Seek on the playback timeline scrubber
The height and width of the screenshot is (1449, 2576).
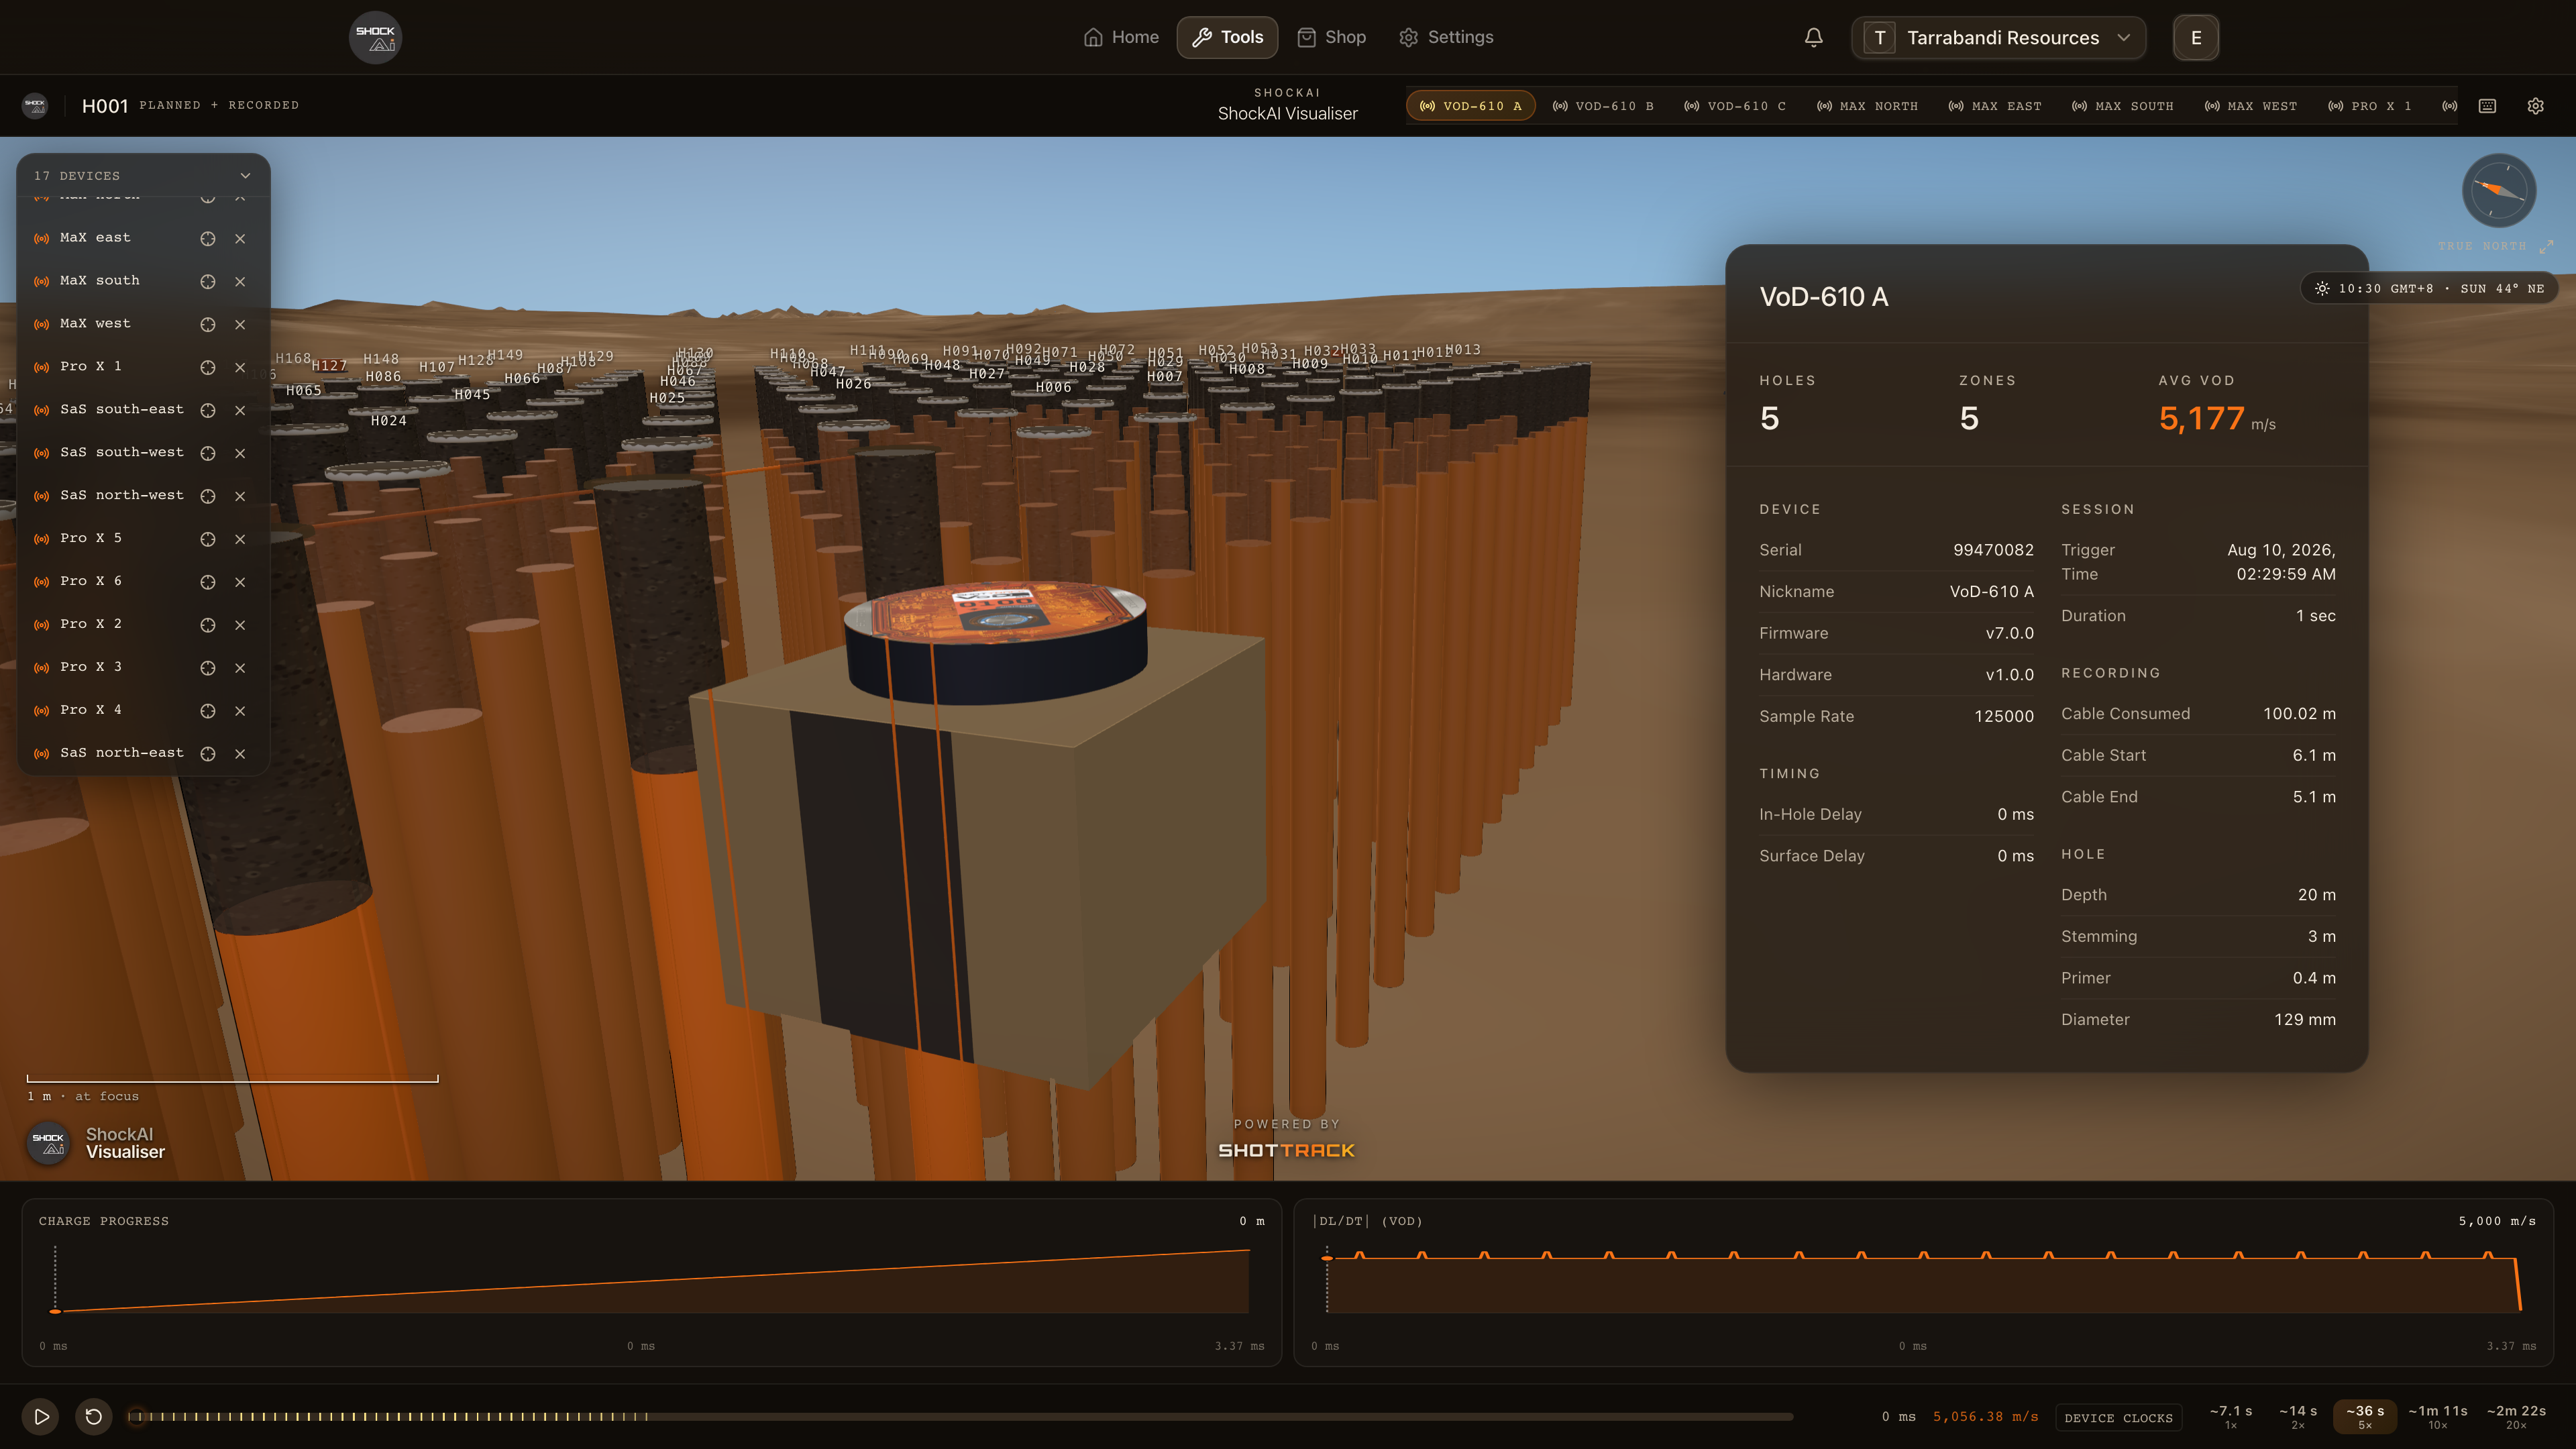pos(960,1417)
